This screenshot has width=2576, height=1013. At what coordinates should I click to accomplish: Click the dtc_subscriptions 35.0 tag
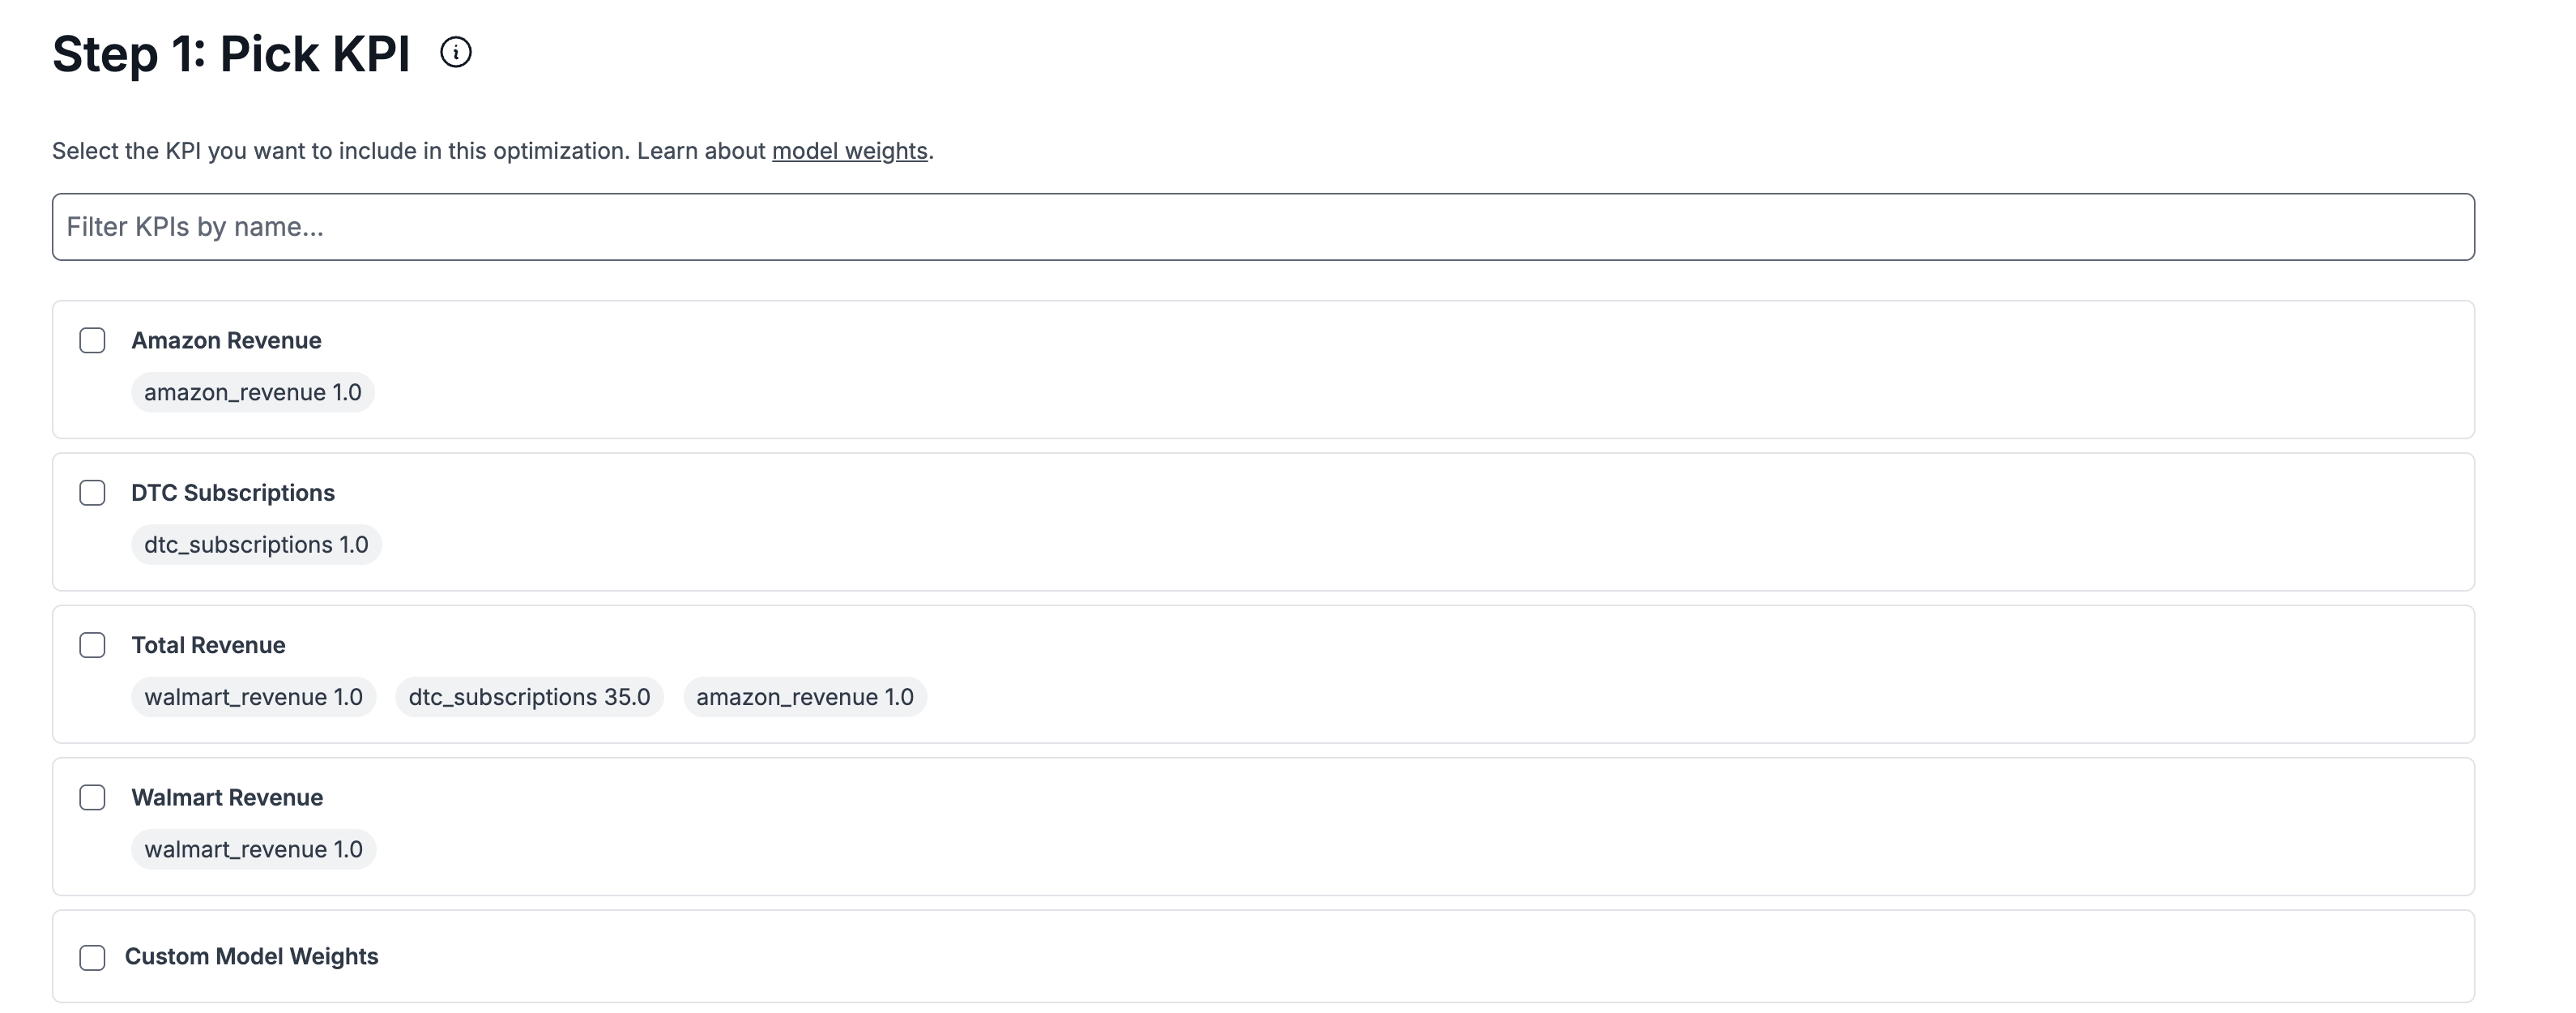[x=529, y=697]
